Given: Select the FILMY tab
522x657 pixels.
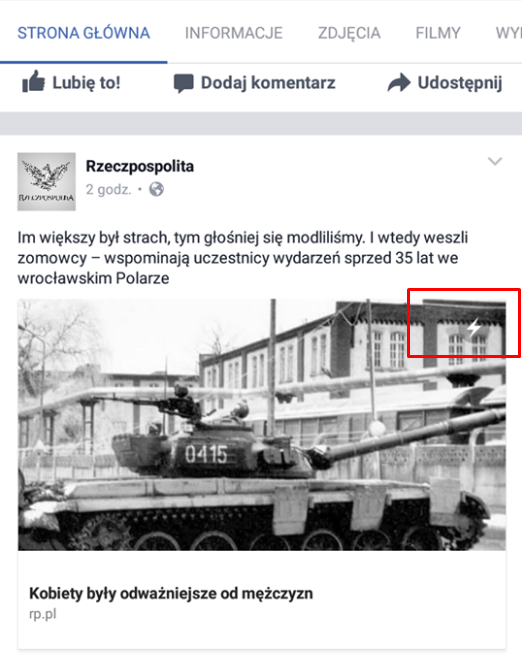Looking at the screenshot, I should pos(438,33).
